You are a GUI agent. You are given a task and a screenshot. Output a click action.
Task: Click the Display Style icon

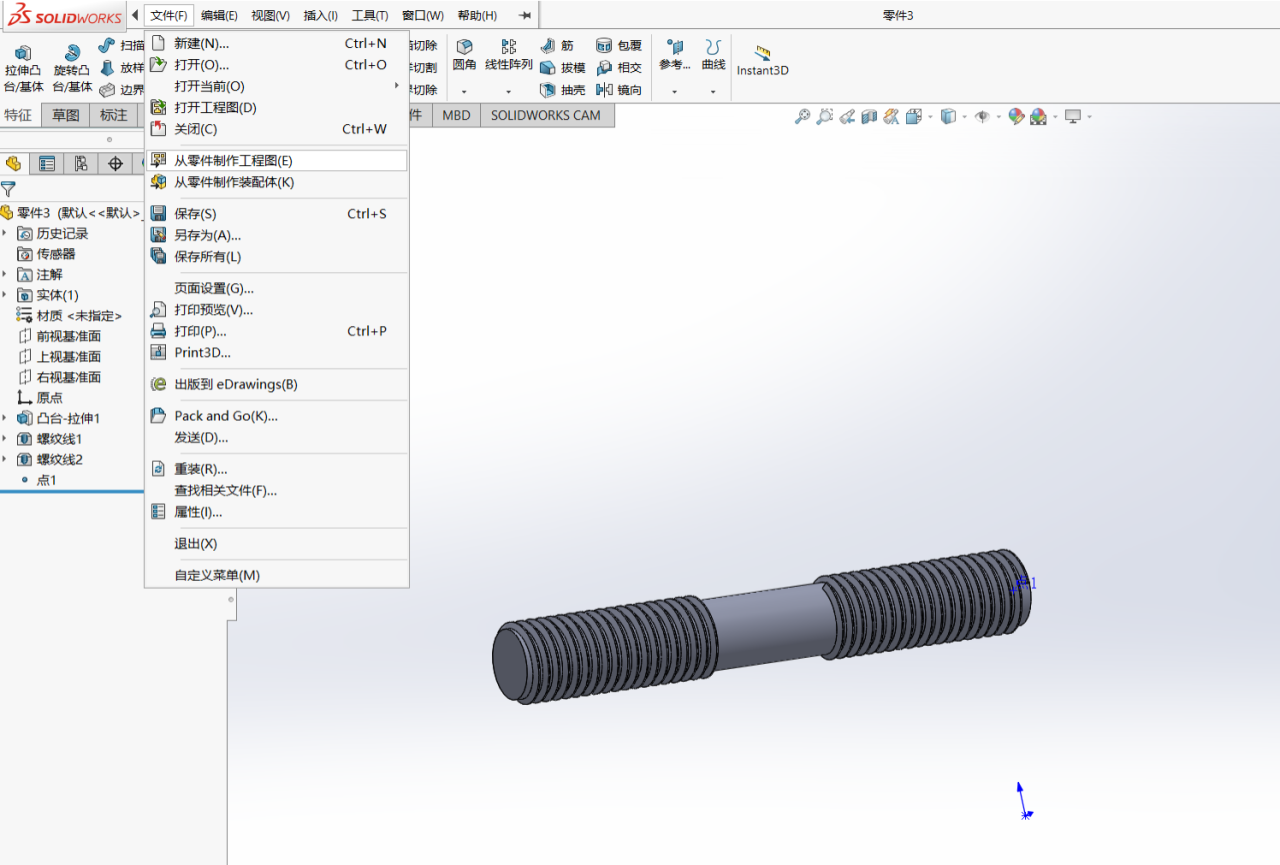click(x=948, y=117)
